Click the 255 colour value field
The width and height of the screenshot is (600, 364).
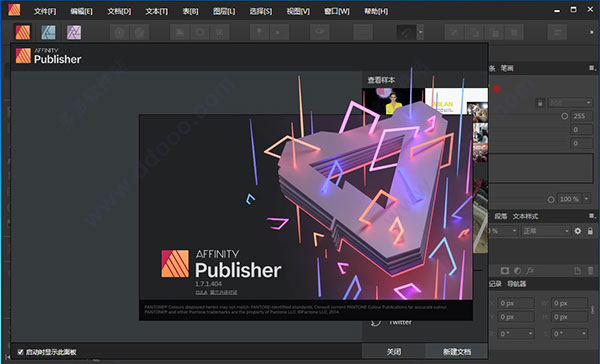pyautogui.click(x=582, y=116)
